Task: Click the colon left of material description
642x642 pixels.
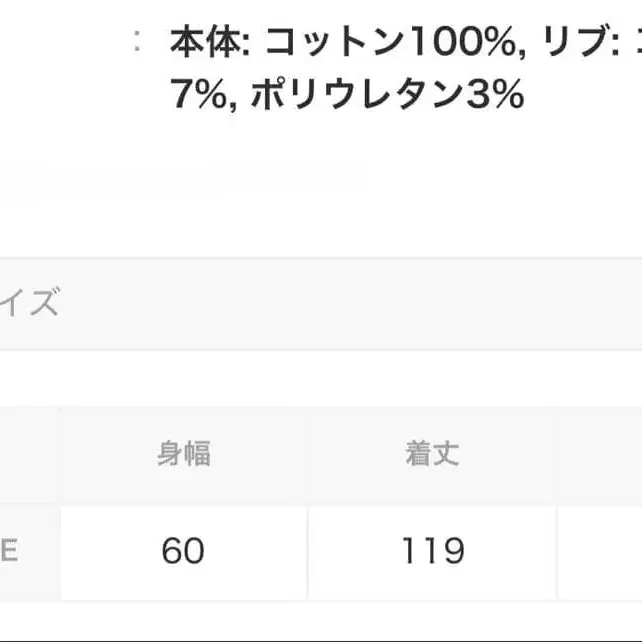Action: coord(137,43)
